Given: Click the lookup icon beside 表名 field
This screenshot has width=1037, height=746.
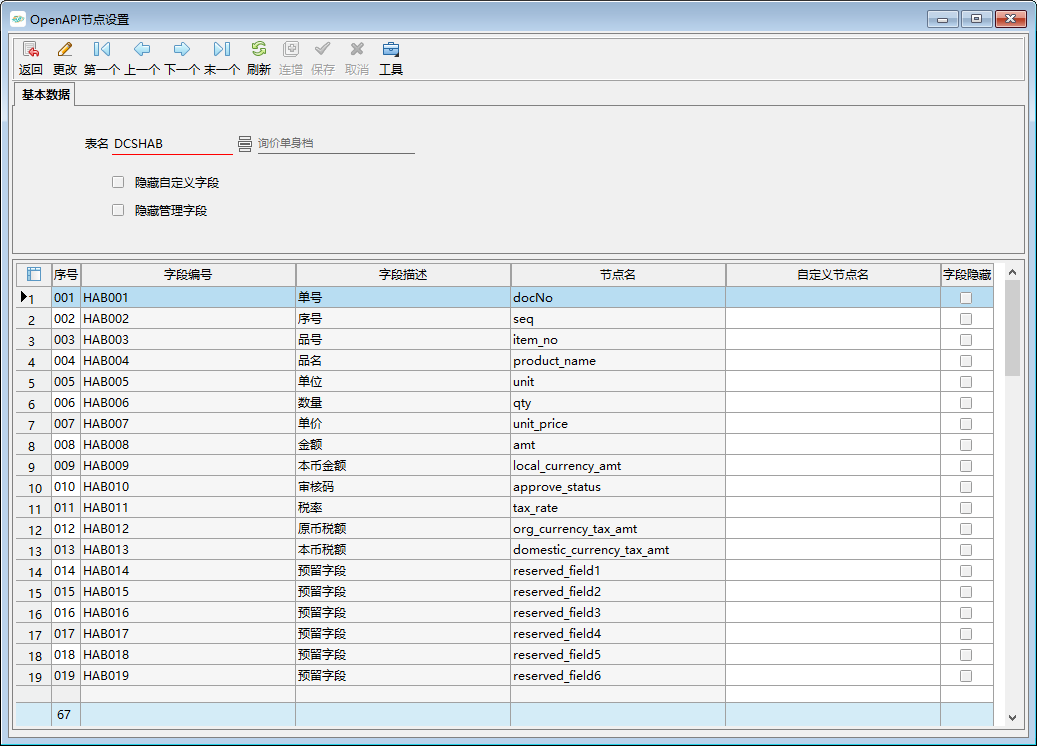Looking at the screenshot, I should tap(245, 144).
